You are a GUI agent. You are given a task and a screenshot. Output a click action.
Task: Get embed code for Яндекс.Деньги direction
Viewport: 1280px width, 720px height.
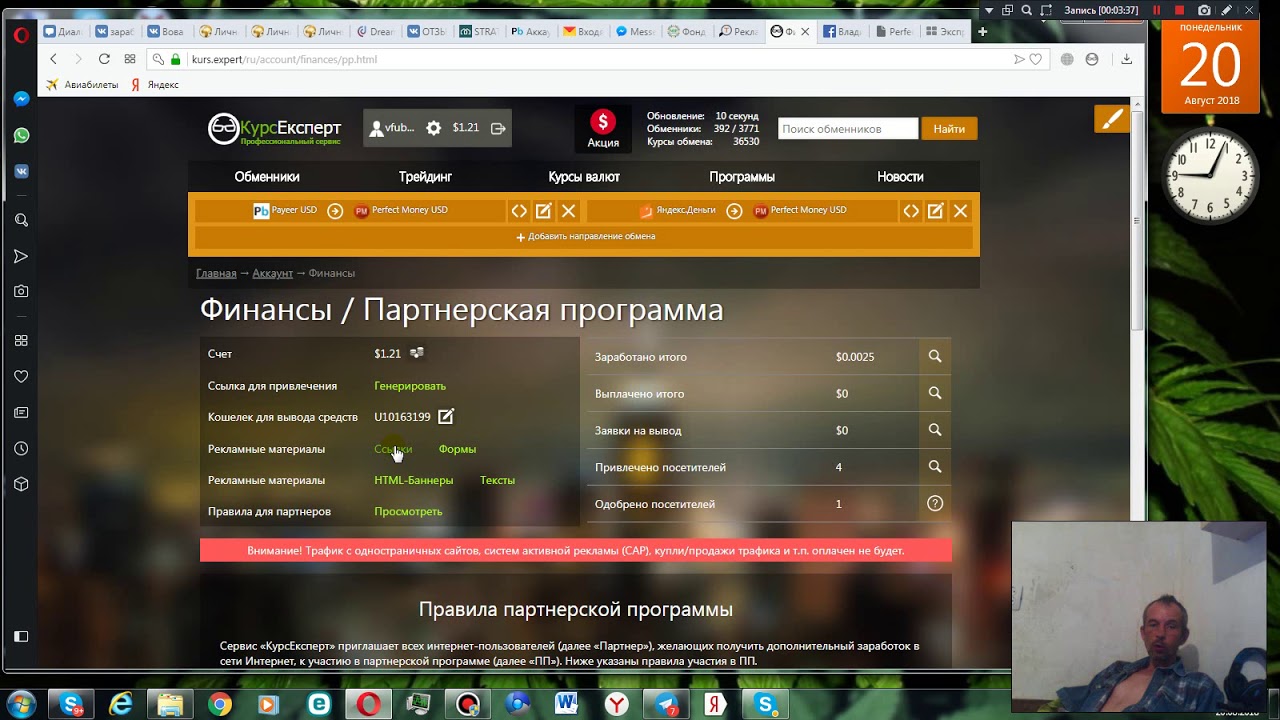click(x=911, y=211)
